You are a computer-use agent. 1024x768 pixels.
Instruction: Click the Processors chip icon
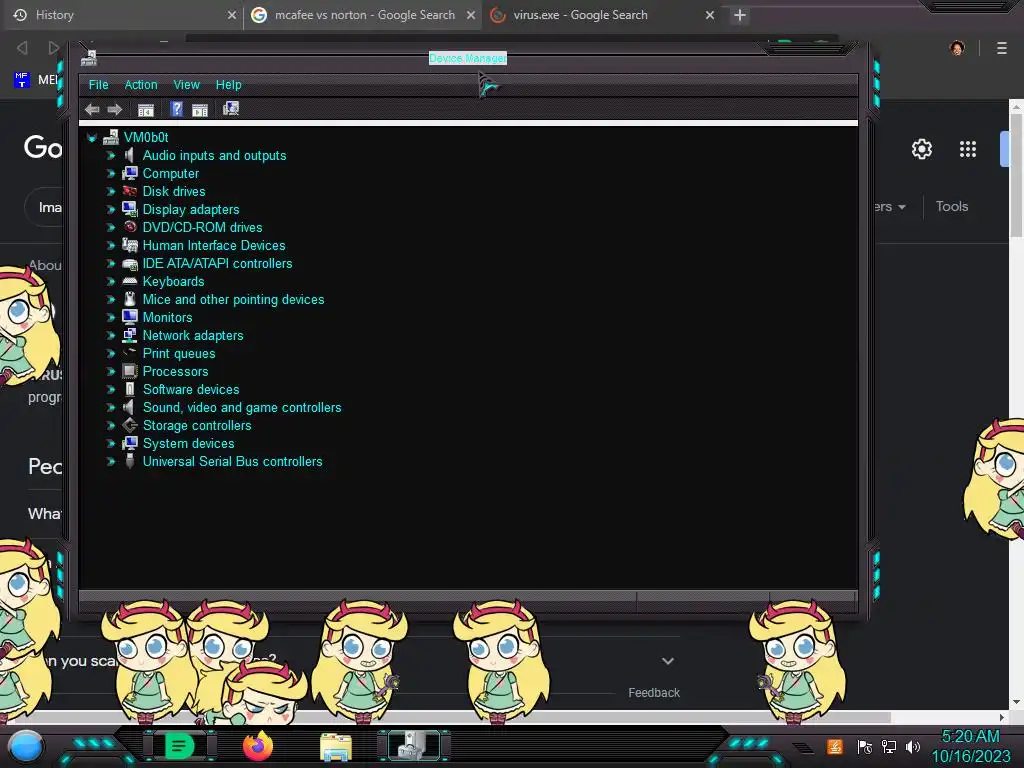(x=129, y=371)
